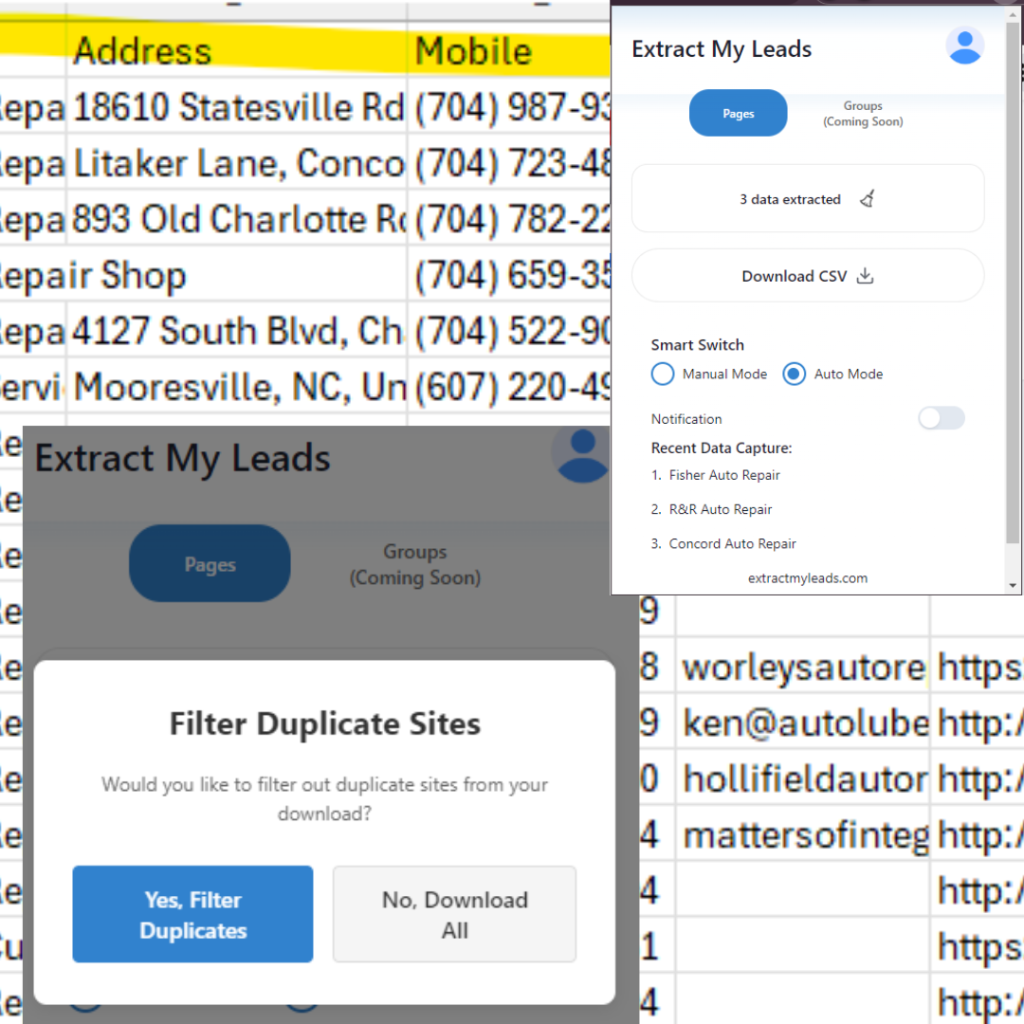Click the profile avatar in the grayed dialog header

click(x=581, y=455)
